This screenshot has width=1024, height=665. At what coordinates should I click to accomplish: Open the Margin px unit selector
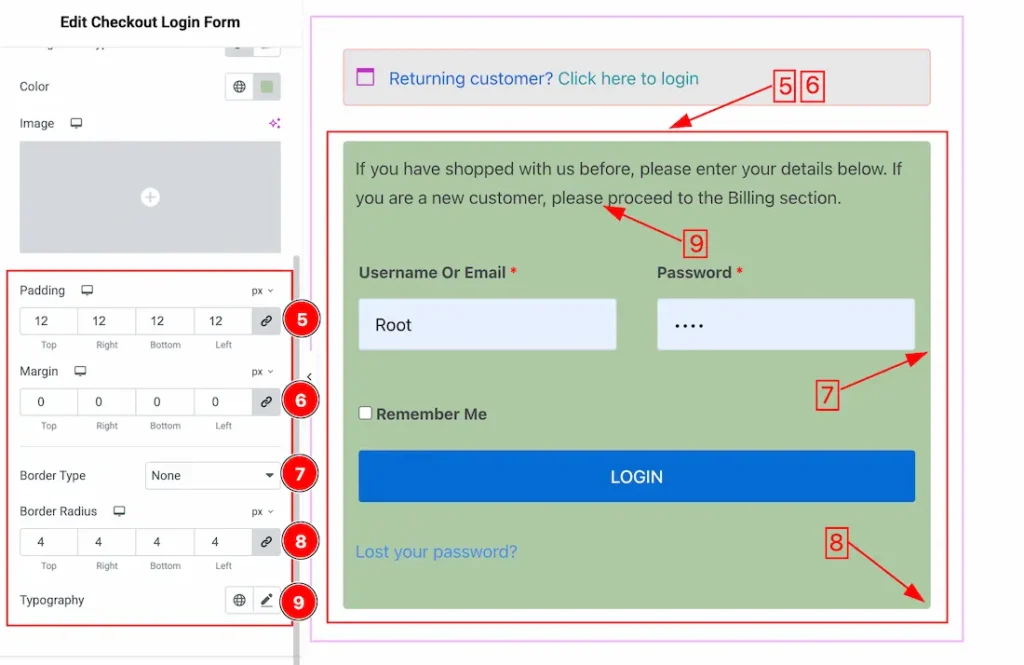[262, 372]
